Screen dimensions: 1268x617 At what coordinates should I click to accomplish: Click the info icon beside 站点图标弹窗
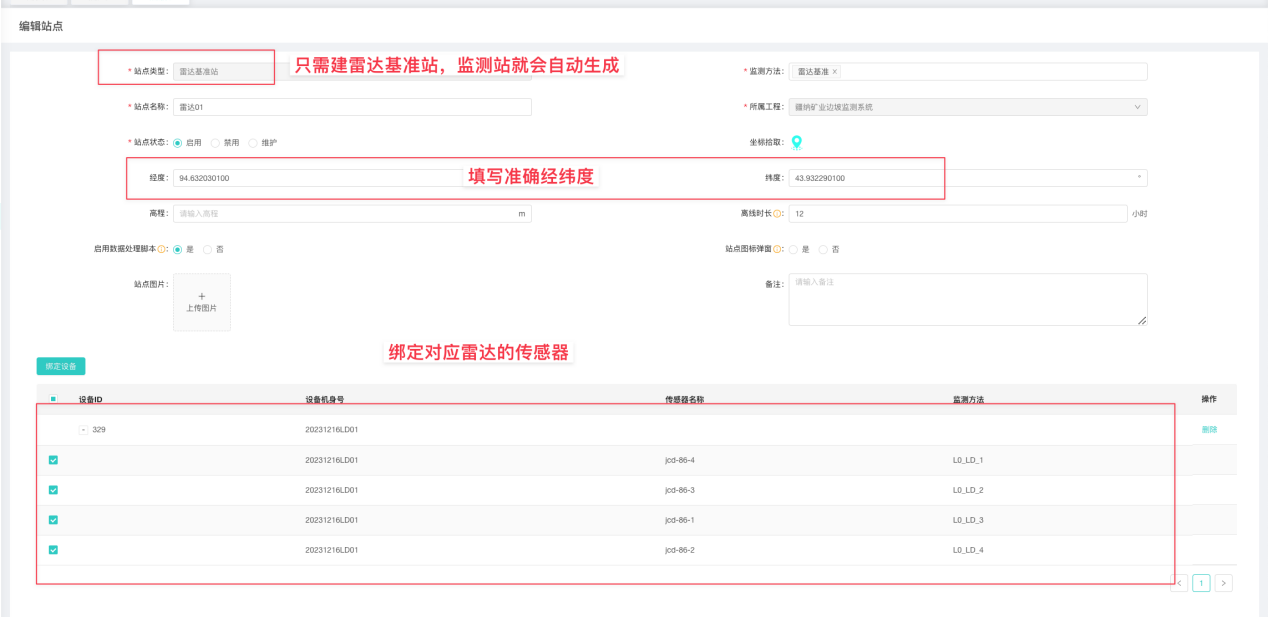click(778, 249)
